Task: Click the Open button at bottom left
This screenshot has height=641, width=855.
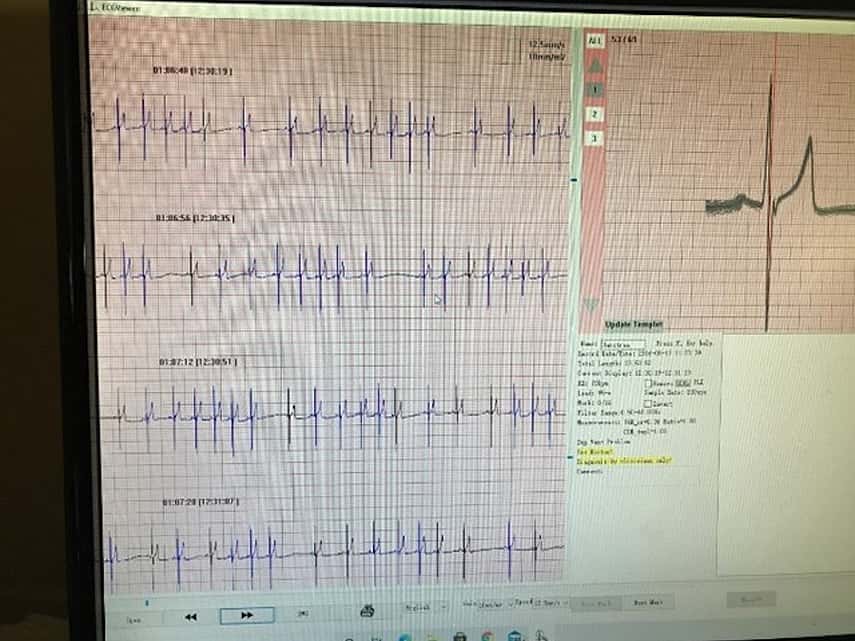Action: click(134, 619)
